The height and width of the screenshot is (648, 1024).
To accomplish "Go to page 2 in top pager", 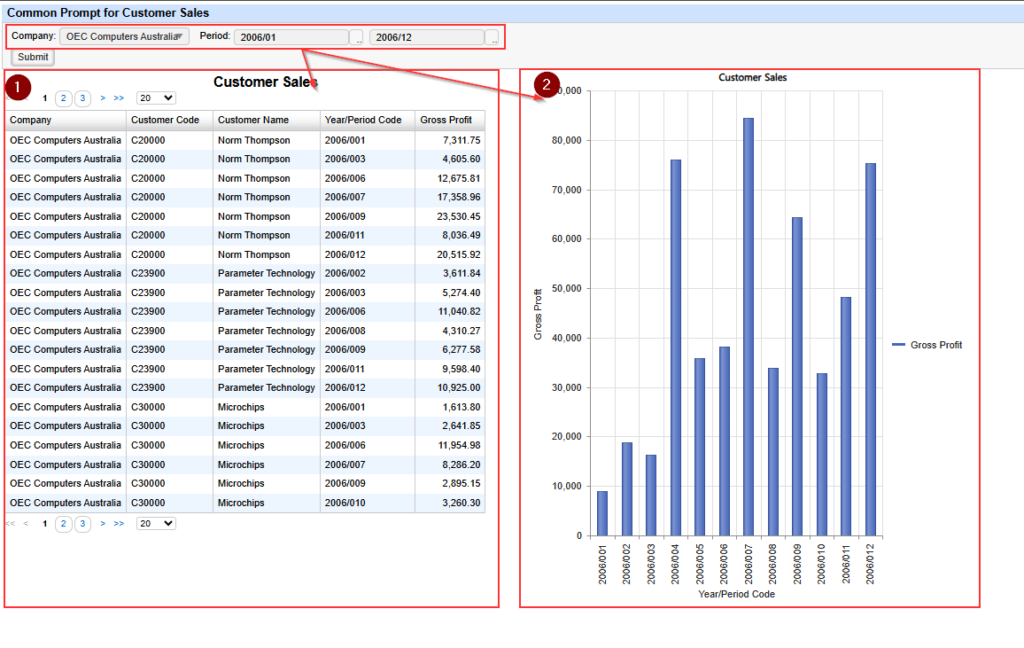I will pos(63,98).
